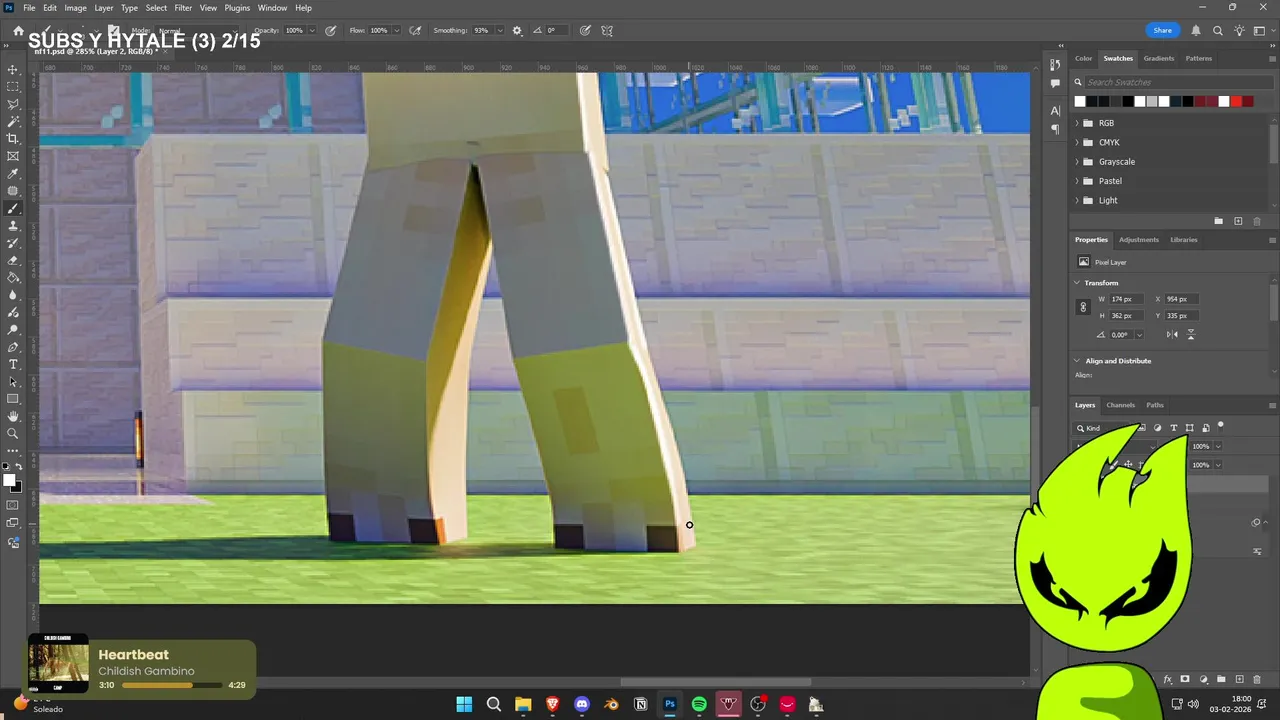Open symmetry butterfly paint options
1280x720 pixels.
[x=607, y=31]
